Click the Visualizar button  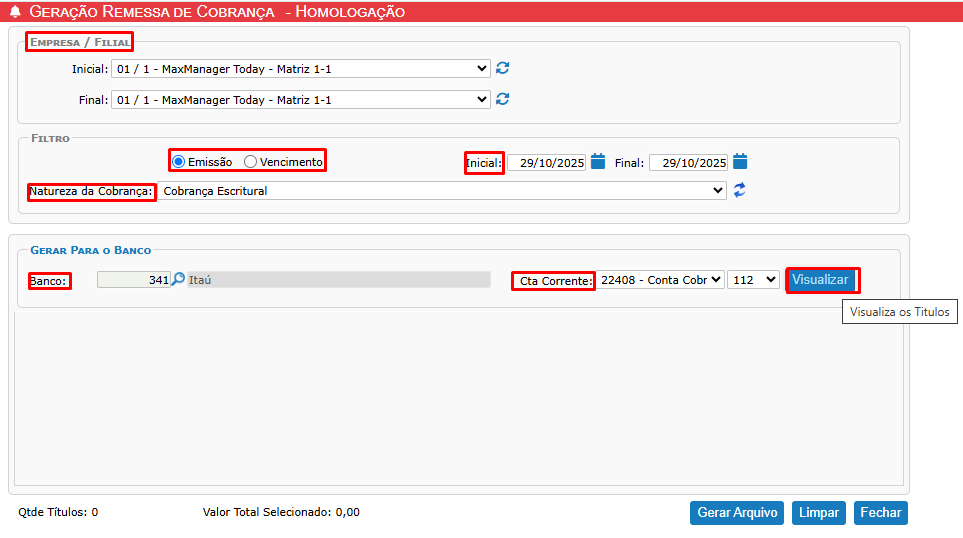click(820, 280)
